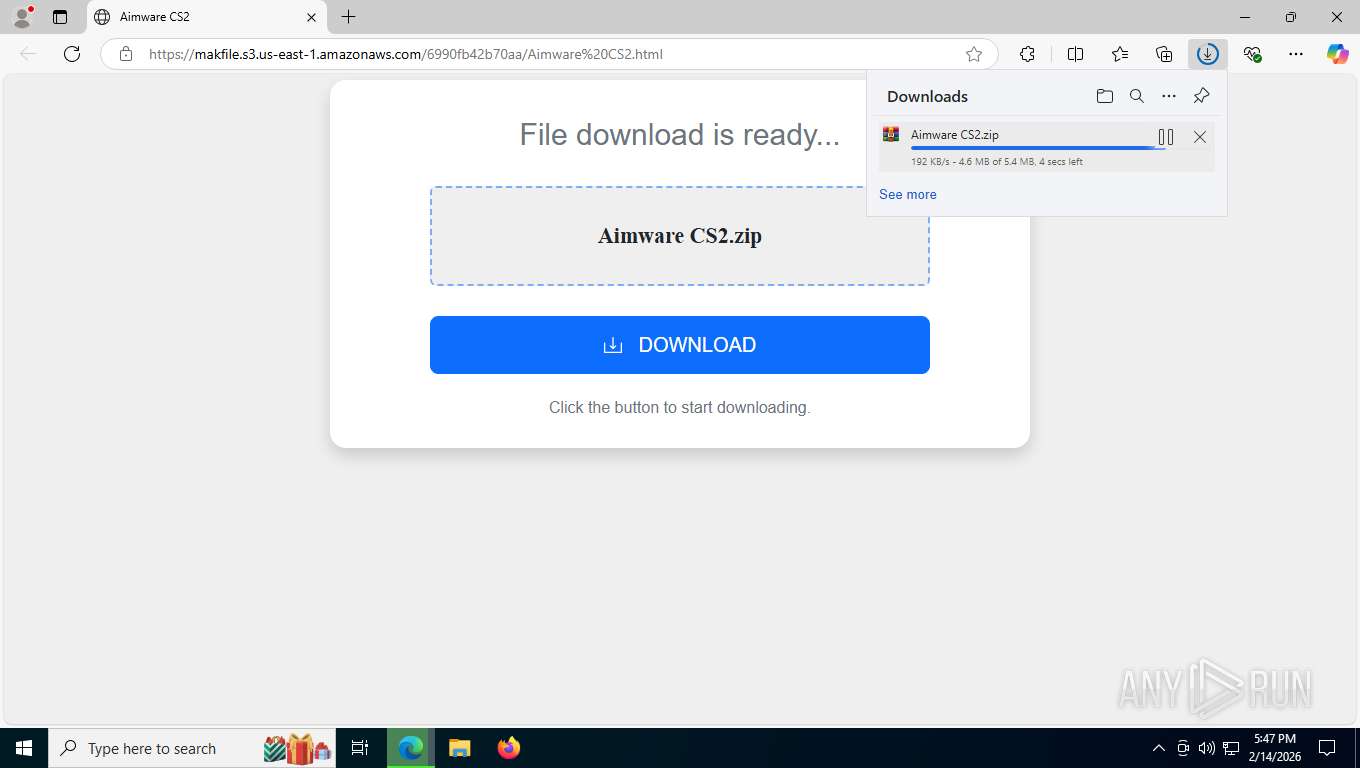Open the Split screen icon
1360x768 pixels.
point(1076,54)
